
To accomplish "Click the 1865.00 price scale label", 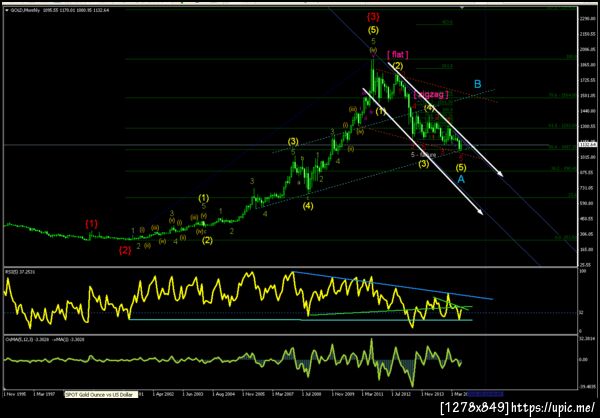I will pyautogui.click(x=586, y=66).
